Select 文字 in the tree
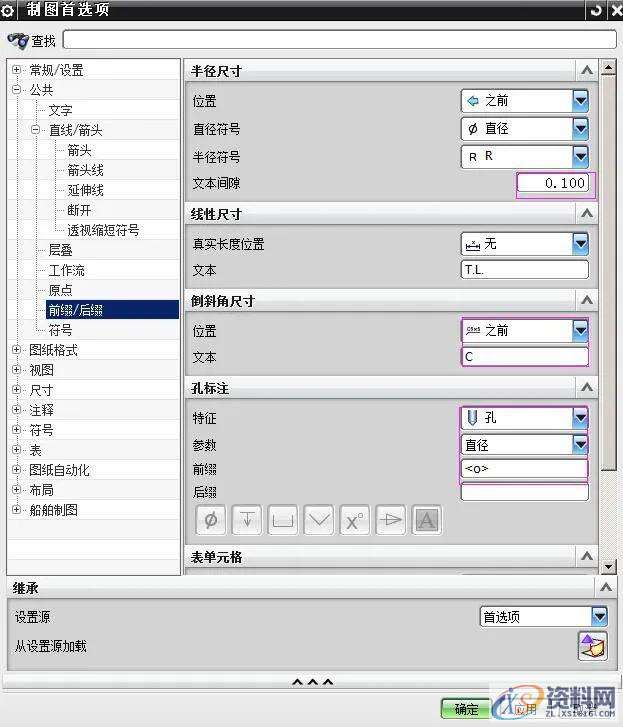The width and height of the screenshot is (623, 727). click(60, 110)
